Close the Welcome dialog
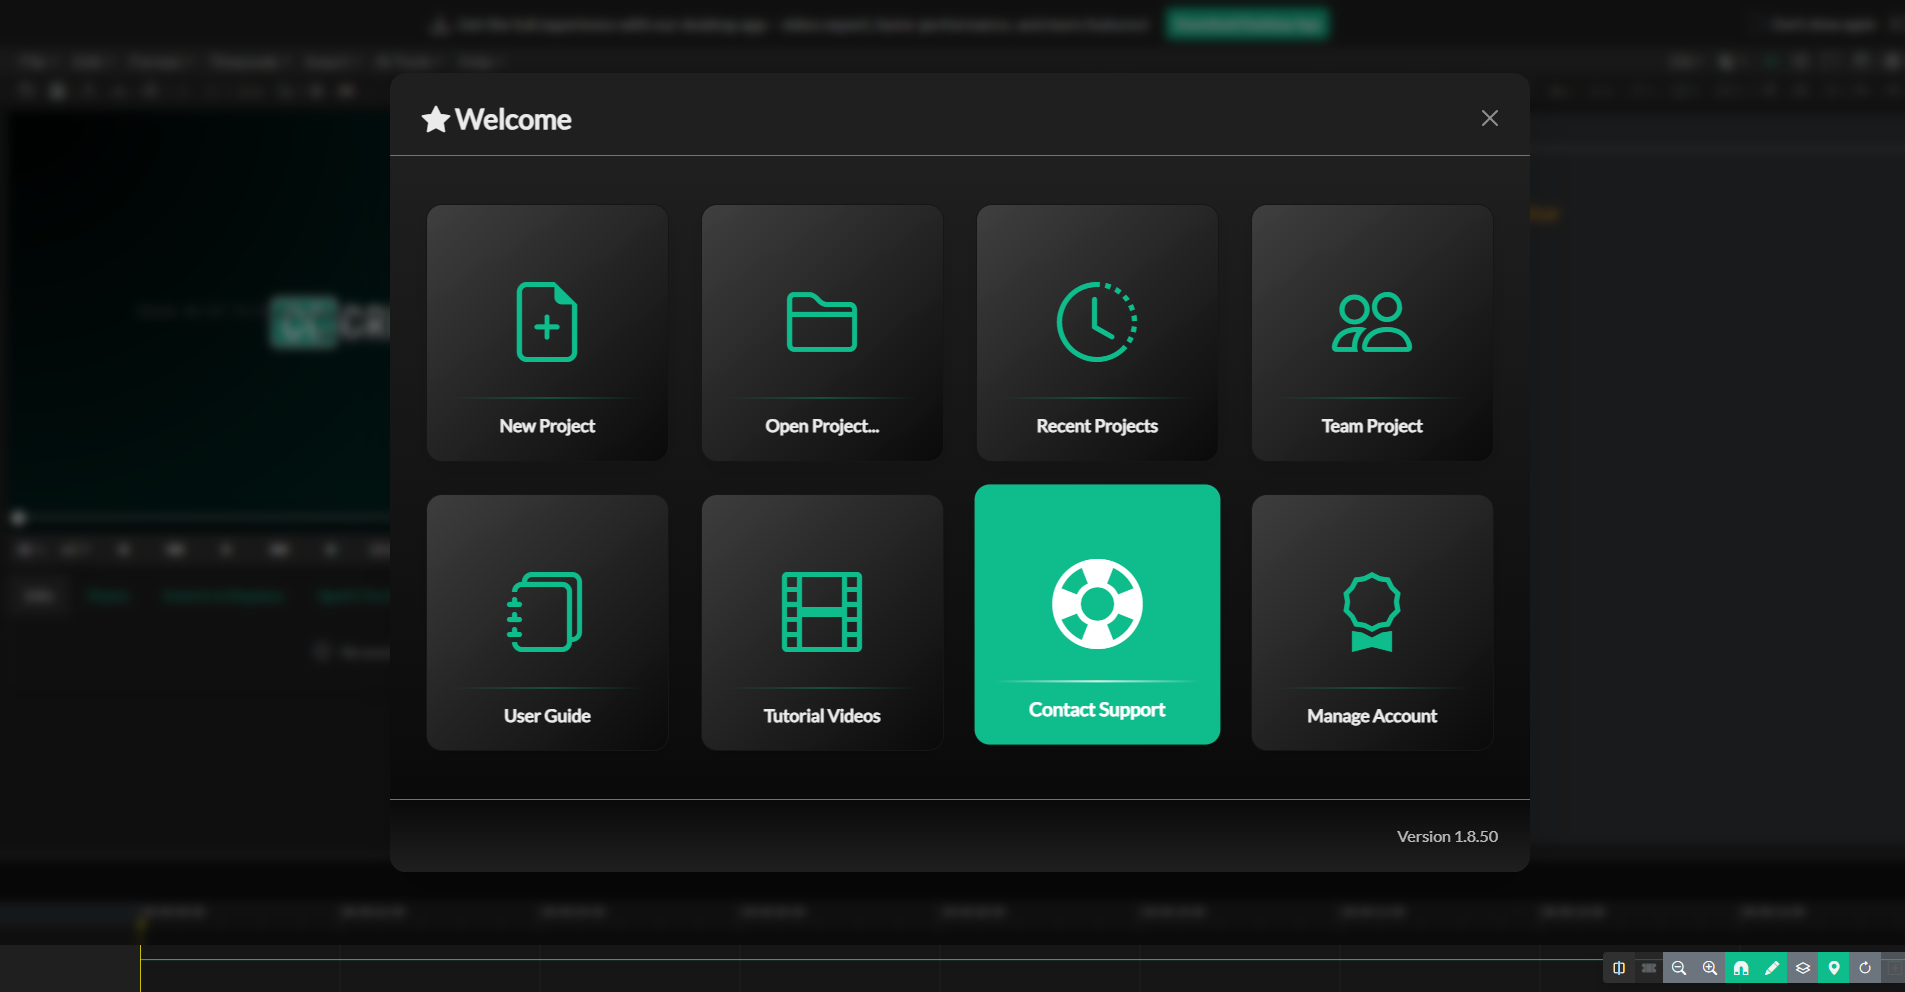The image size is (1905, 992). pyautogui.click(x=1489, y=118)
